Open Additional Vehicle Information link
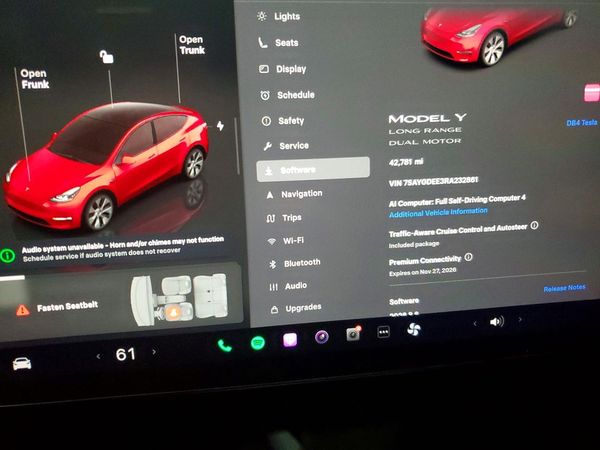This screenshot has width=600, height=450. 438,212
